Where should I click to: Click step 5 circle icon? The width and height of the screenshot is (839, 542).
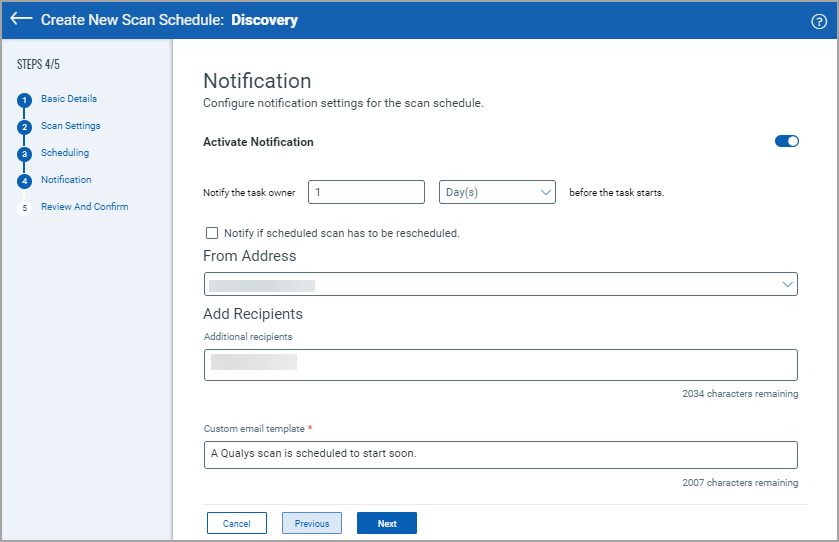pos(25,208)
